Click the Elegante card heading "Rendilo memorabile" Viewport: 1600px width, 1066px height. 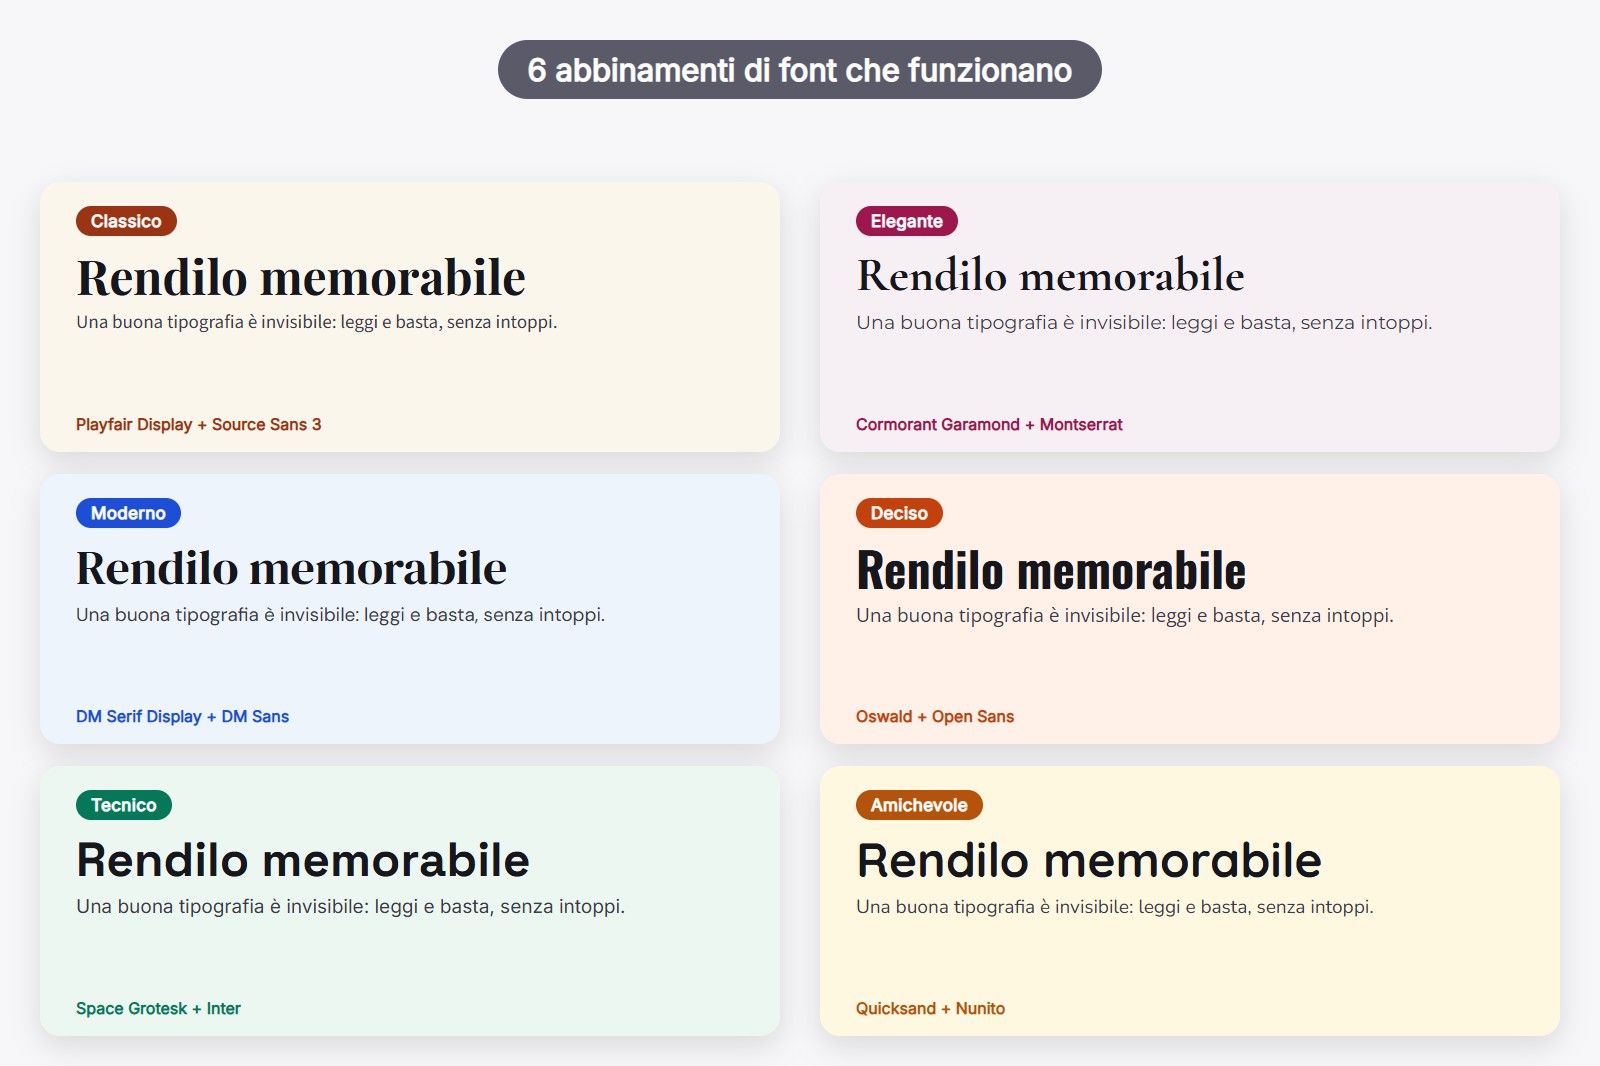click(1051, 276)
